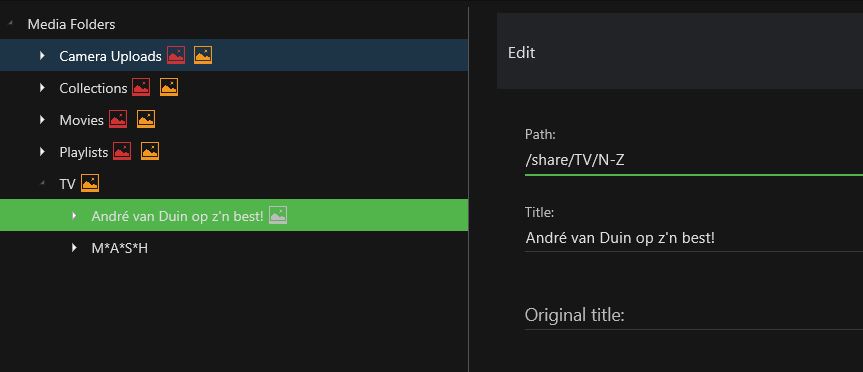Click the orange image icon beside TV
This screenshot has width=863, height=372.
coord(90,183)
